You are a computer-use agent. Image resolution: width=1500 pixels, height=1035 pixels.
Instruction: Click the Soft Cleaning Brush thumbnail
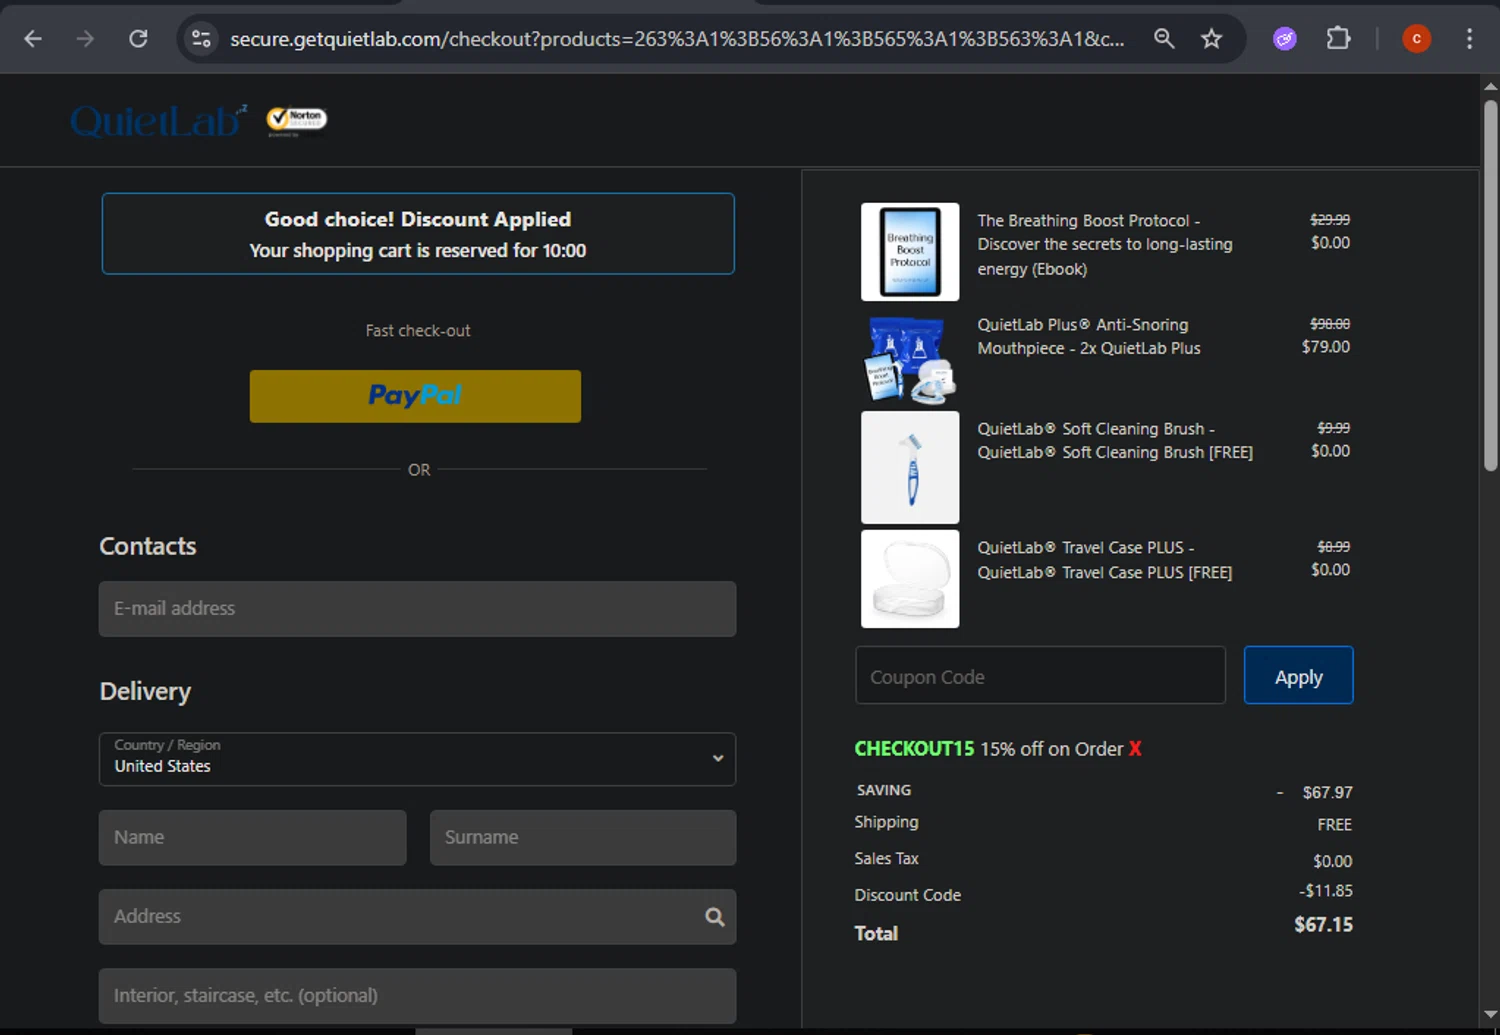coord(910,467)
